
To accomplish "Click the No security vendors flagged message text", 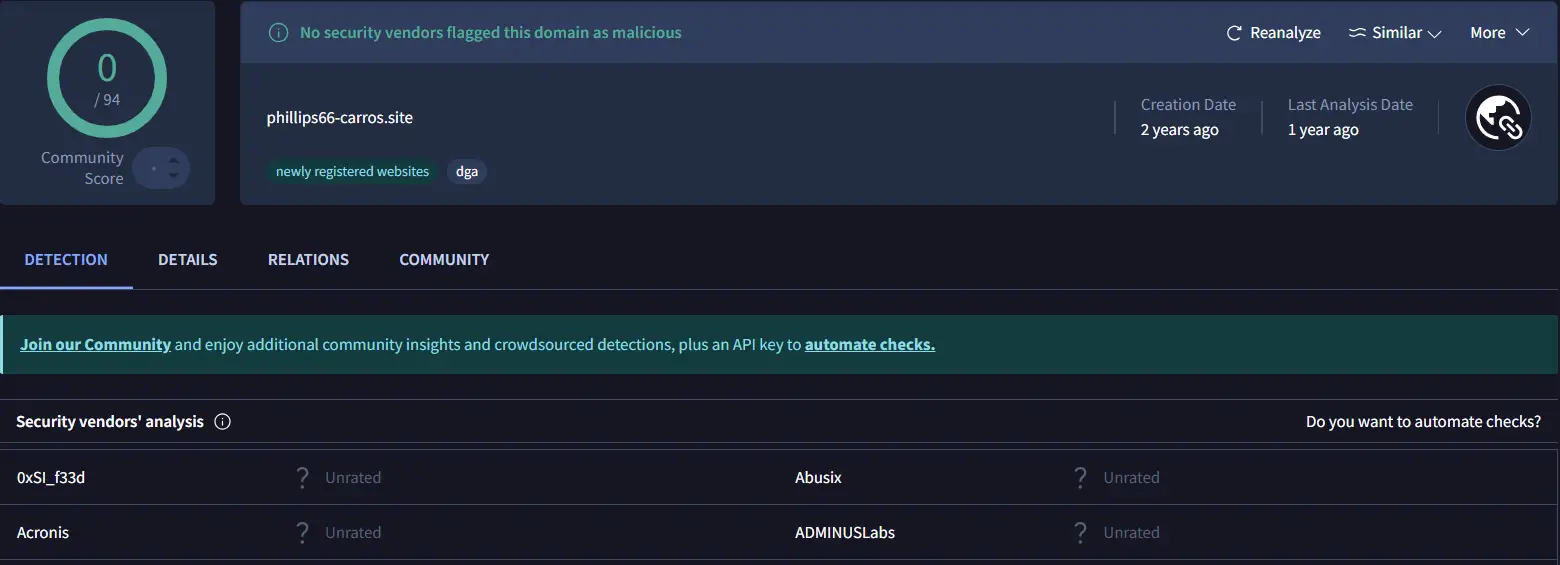I will pos(491,33).
